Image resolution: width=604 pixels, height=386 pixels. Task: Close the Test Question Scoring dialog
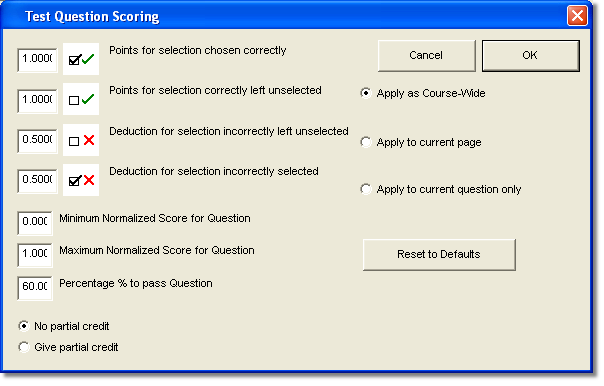coord(577,16)
